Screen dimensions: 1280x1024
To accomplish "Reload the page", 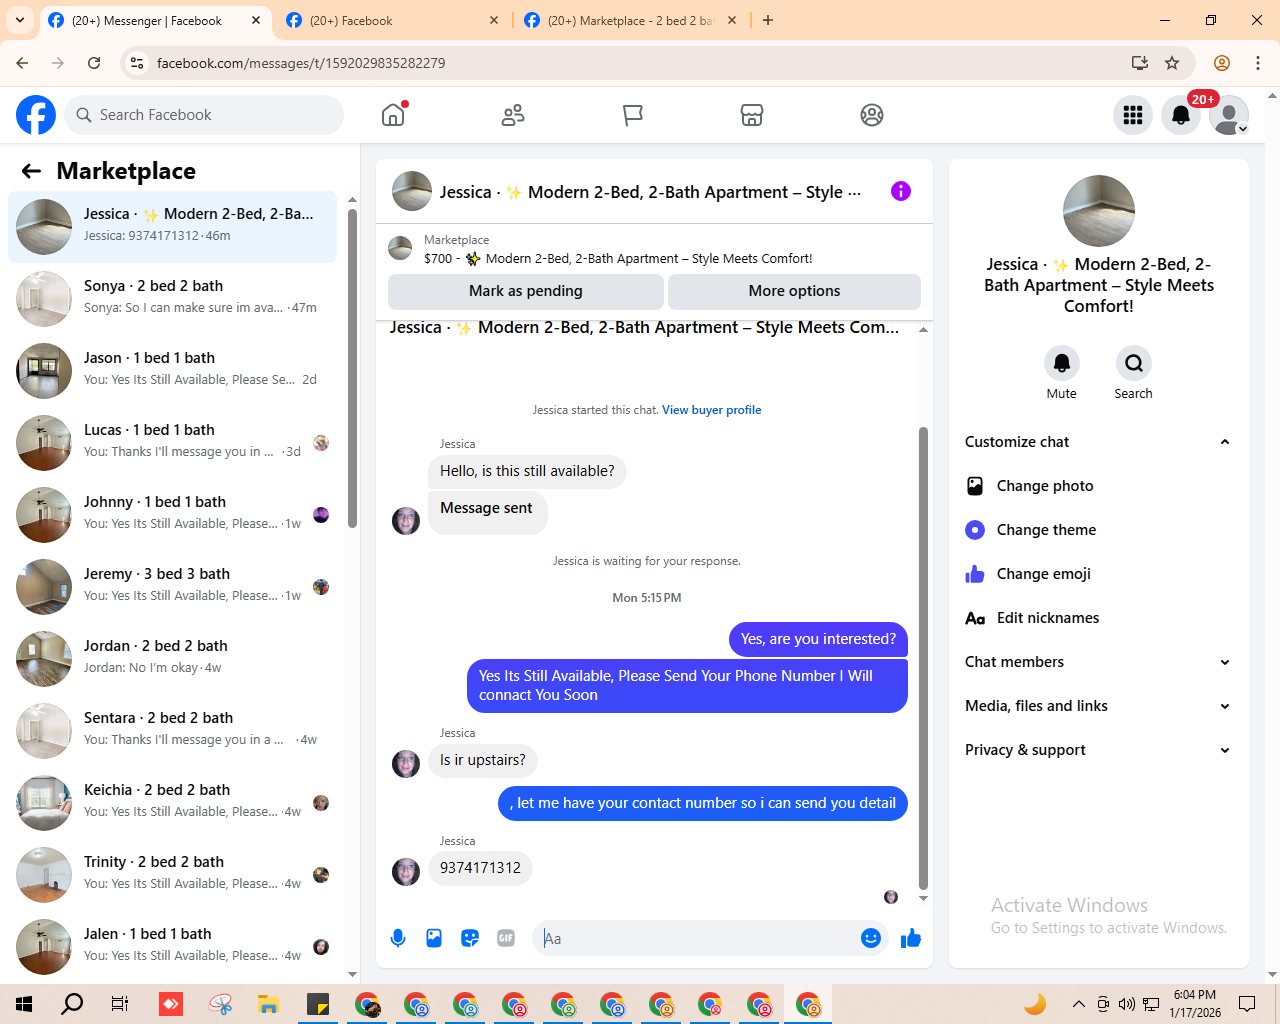I will (94, 63).
